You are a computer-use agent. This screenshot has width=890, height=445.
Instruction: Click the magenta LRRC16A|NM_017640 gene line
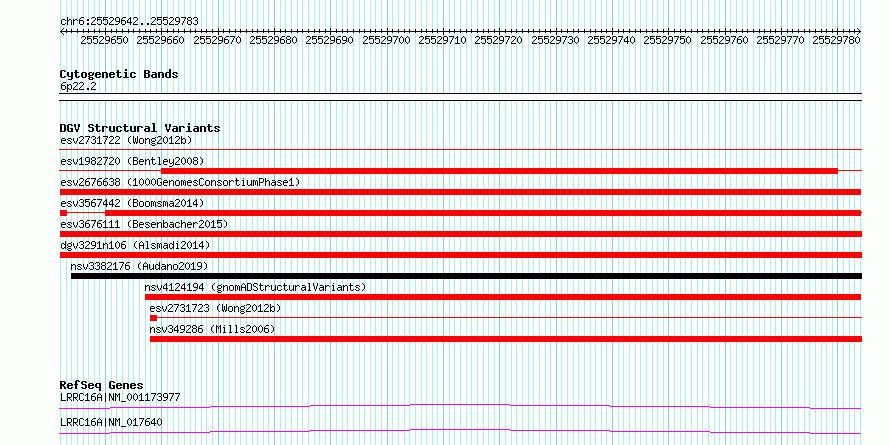coord(460,431)
